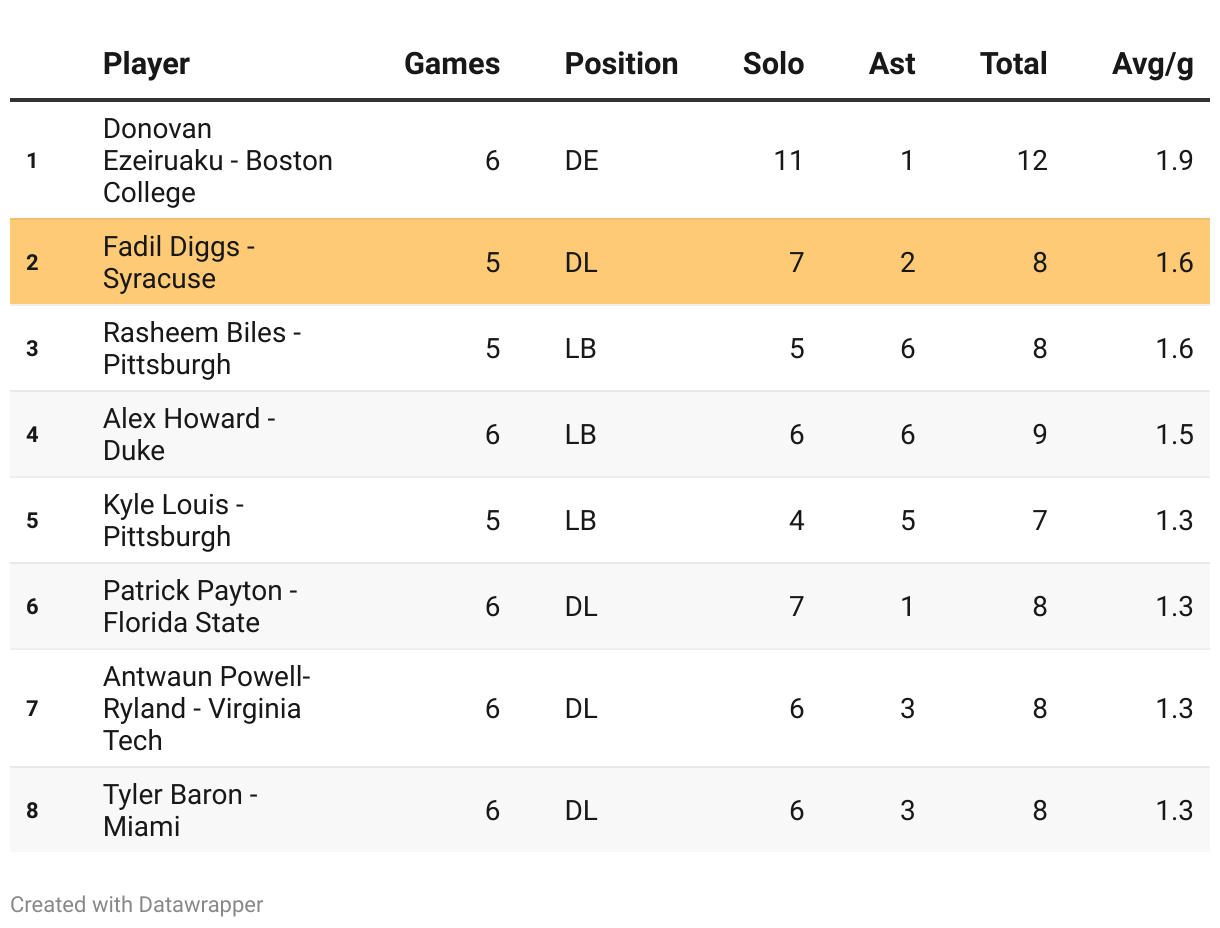Viewport: 1220px width, 928px height.
Task: Click Alex Howard - Duke player name
Action: click(189, 434)
